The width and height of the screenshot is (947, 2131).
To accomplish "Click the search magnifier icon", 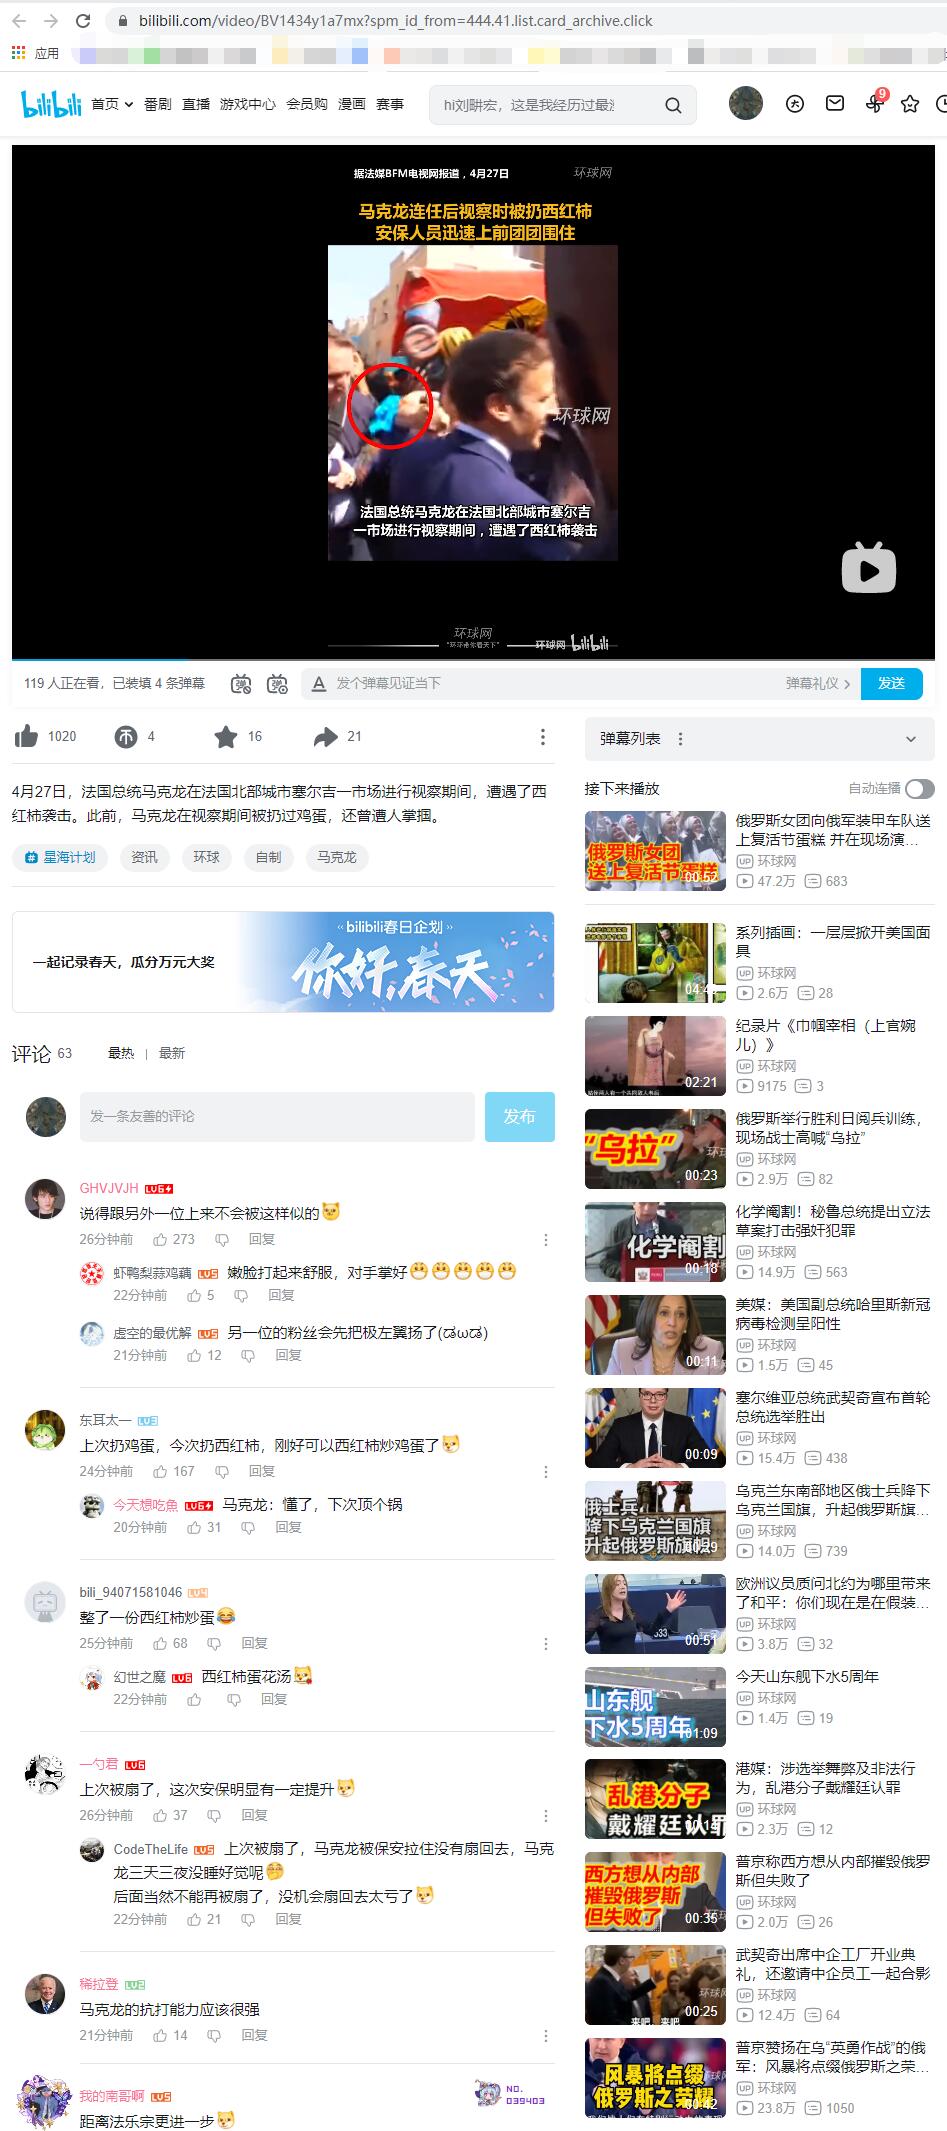I will coord(673,105).
